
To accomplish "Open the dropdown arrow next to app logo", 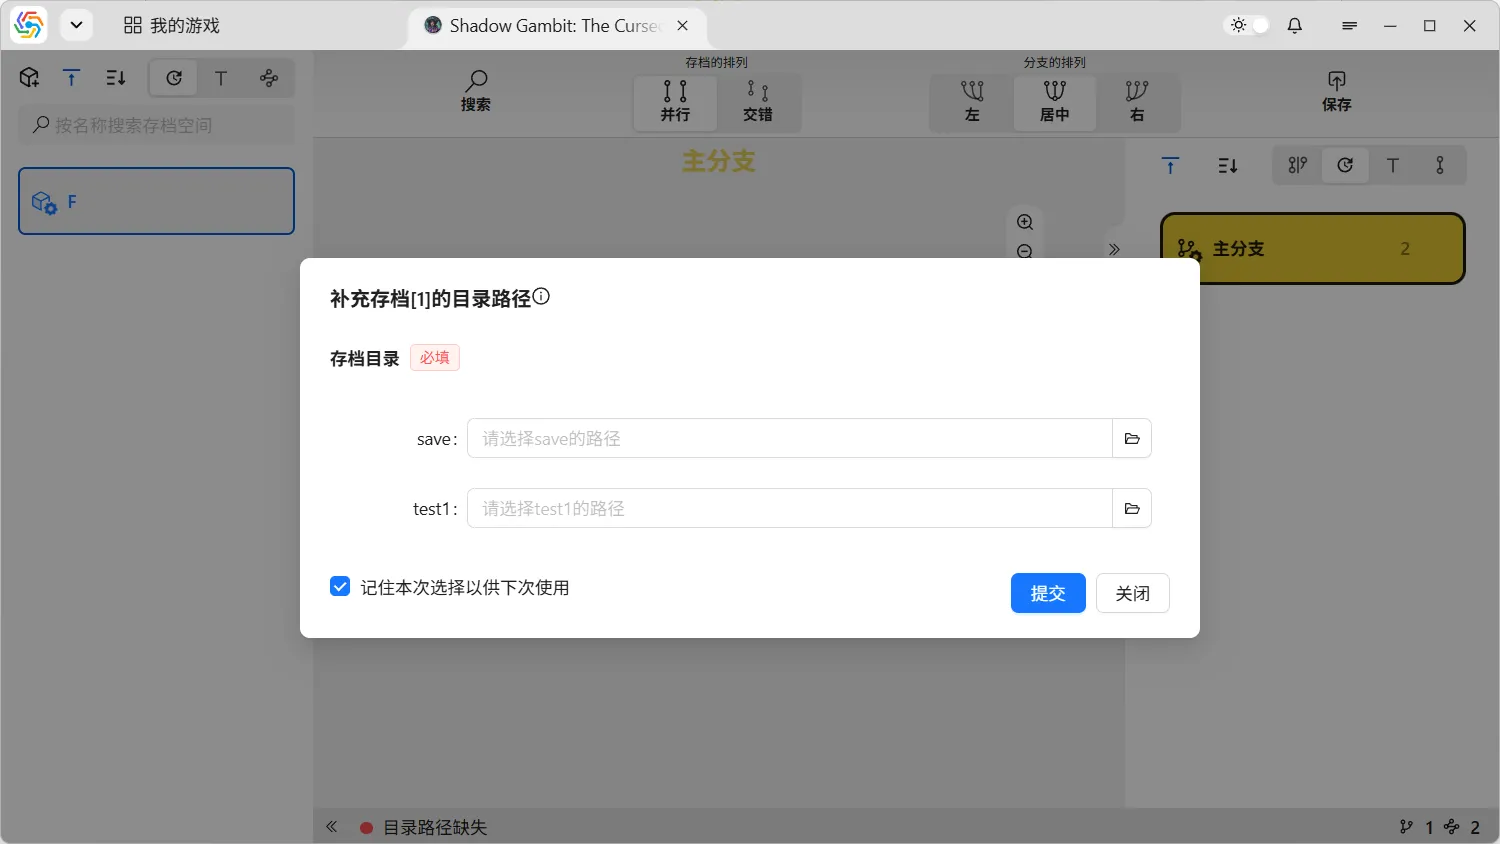I will point(76,26).
